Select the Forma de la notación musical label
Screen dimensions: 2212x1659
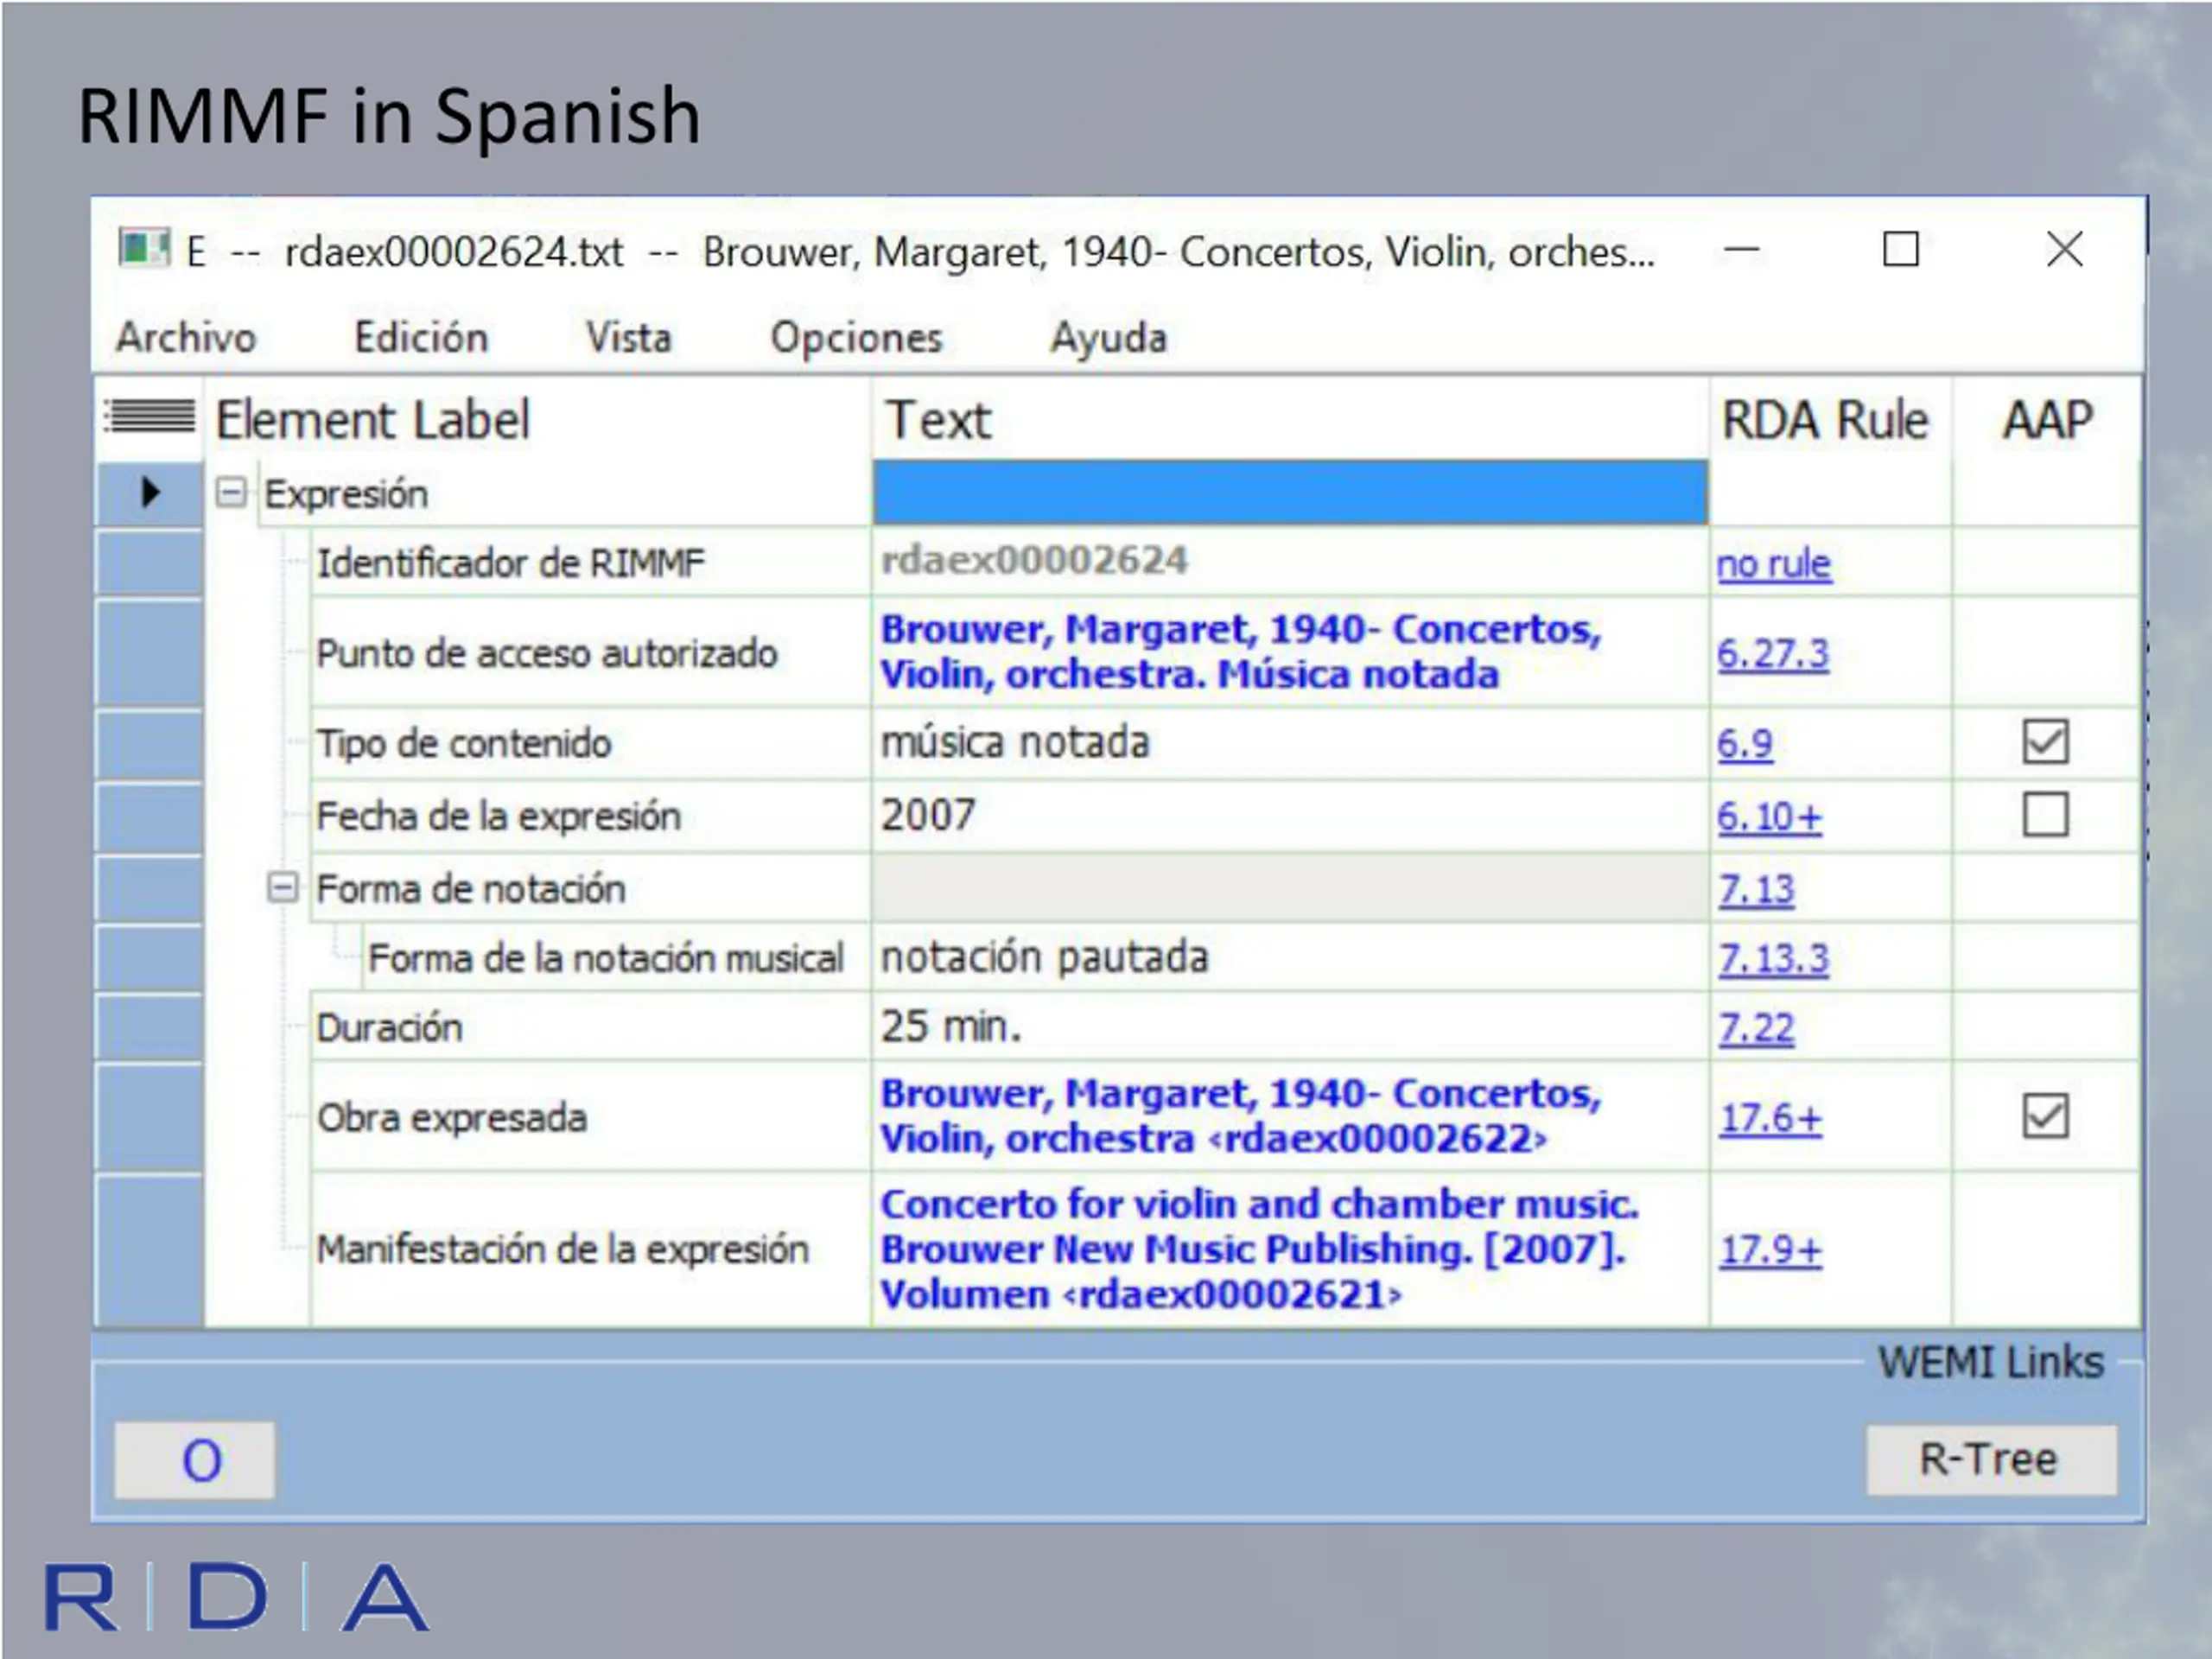point(606,958)
